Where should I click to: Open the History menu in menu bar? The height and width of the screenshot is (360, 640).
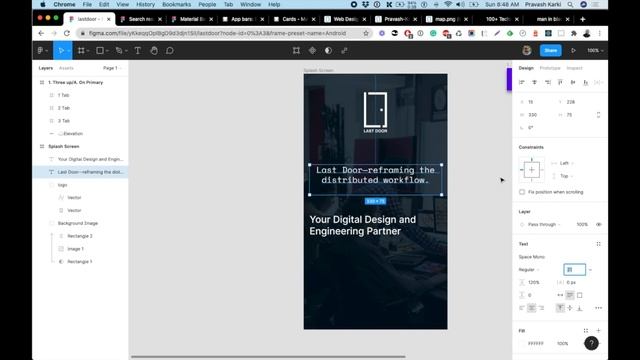pos(145,4)
